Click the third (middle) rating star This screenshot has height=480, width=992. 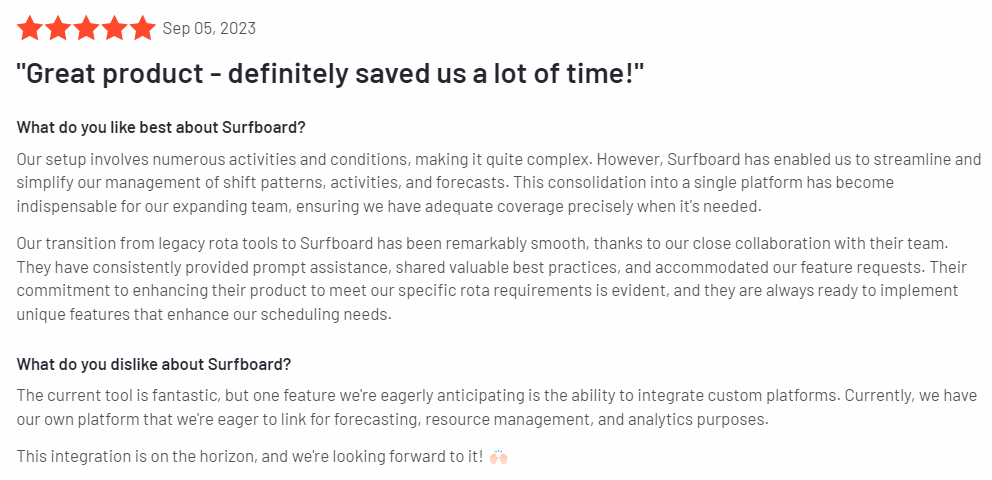coord(86,28)
